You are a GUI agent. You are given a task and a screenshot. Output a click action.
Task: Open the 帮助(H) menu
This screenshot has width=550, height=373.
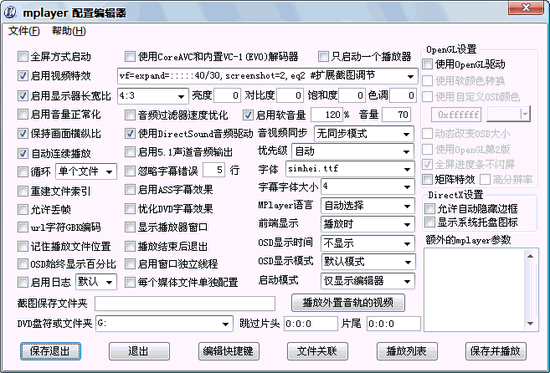coord(69,31)
